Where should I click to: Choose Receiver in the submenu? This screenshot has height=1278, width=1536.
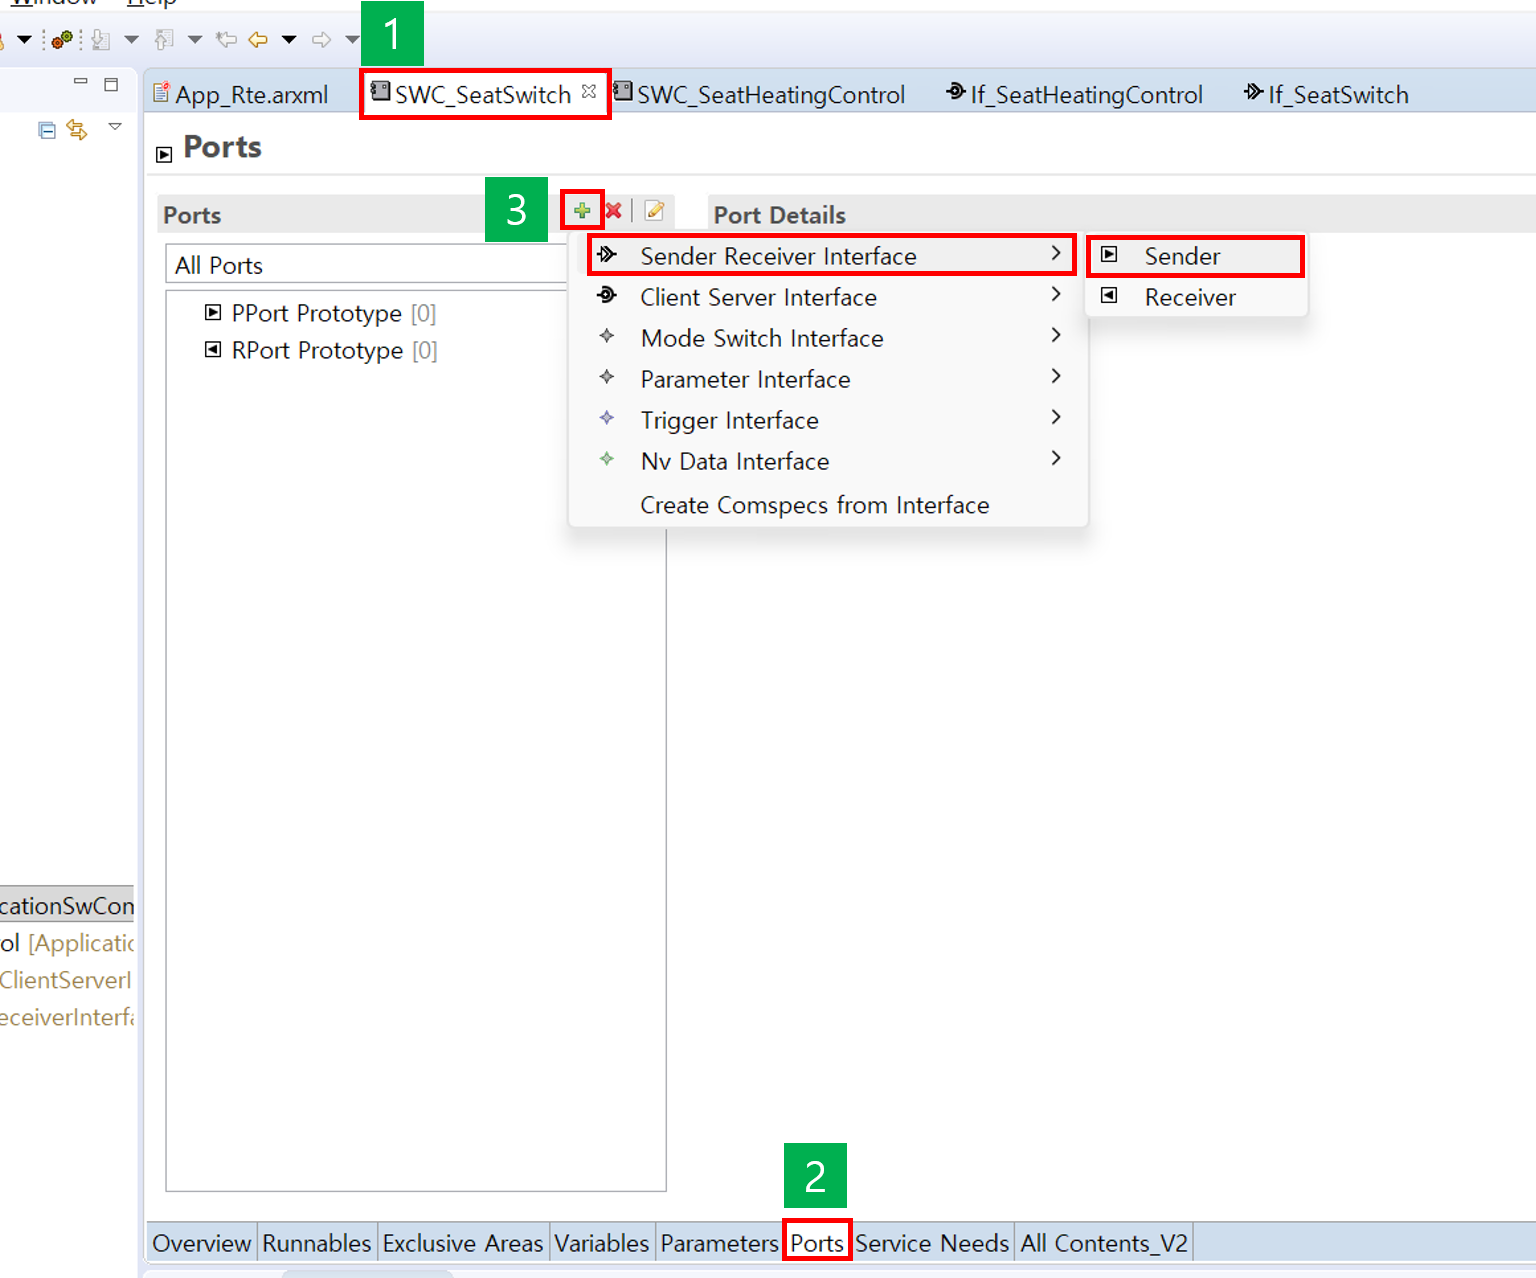point(1190,298)
